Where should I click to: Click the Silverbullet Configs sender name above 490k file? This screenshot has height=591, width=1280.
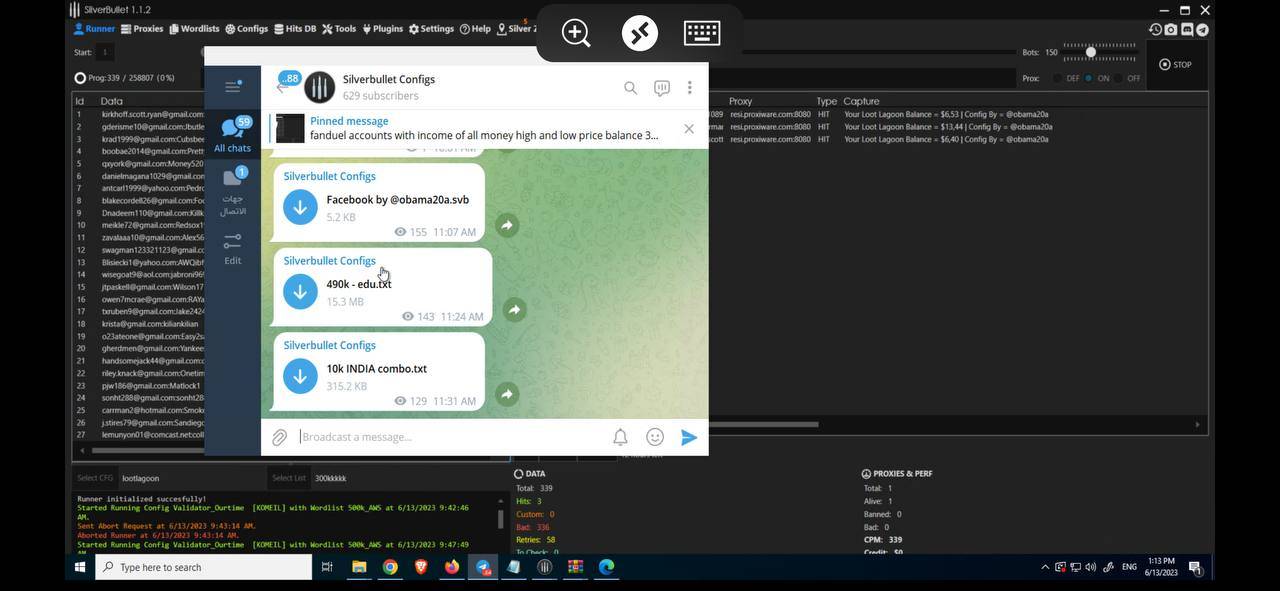tap(330, 260)
